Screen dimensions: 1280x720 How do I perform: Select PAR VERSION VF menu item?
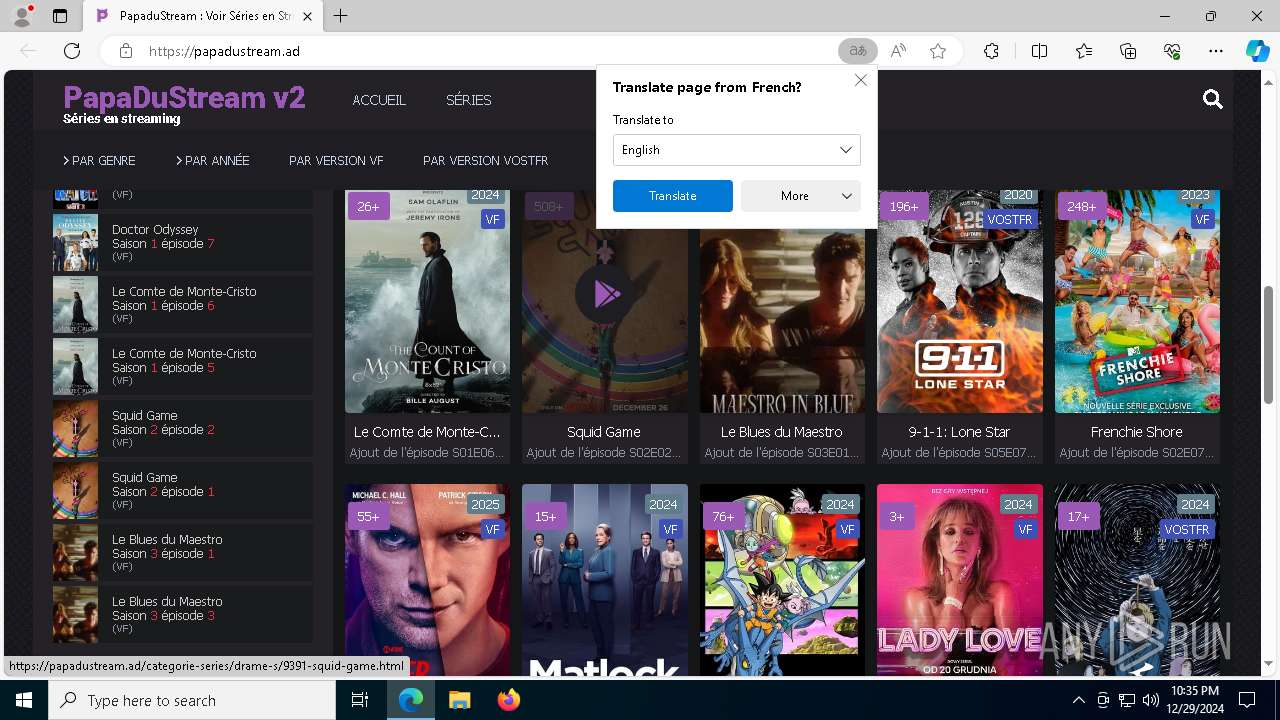pos(336,160)
